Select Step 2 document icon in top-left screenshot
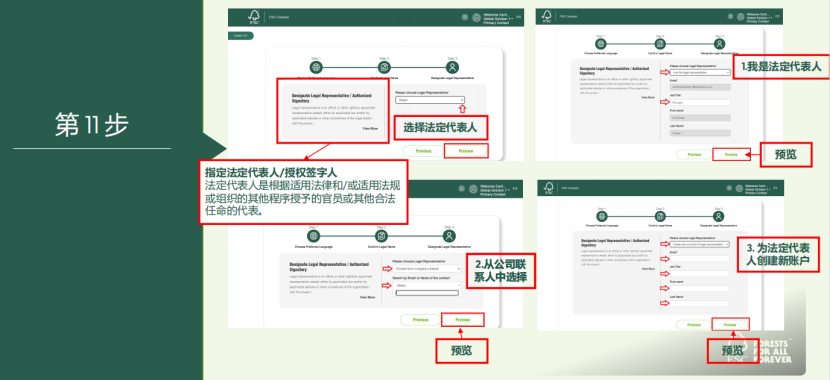This screenshot has height=380, width=830. [384, 67]
